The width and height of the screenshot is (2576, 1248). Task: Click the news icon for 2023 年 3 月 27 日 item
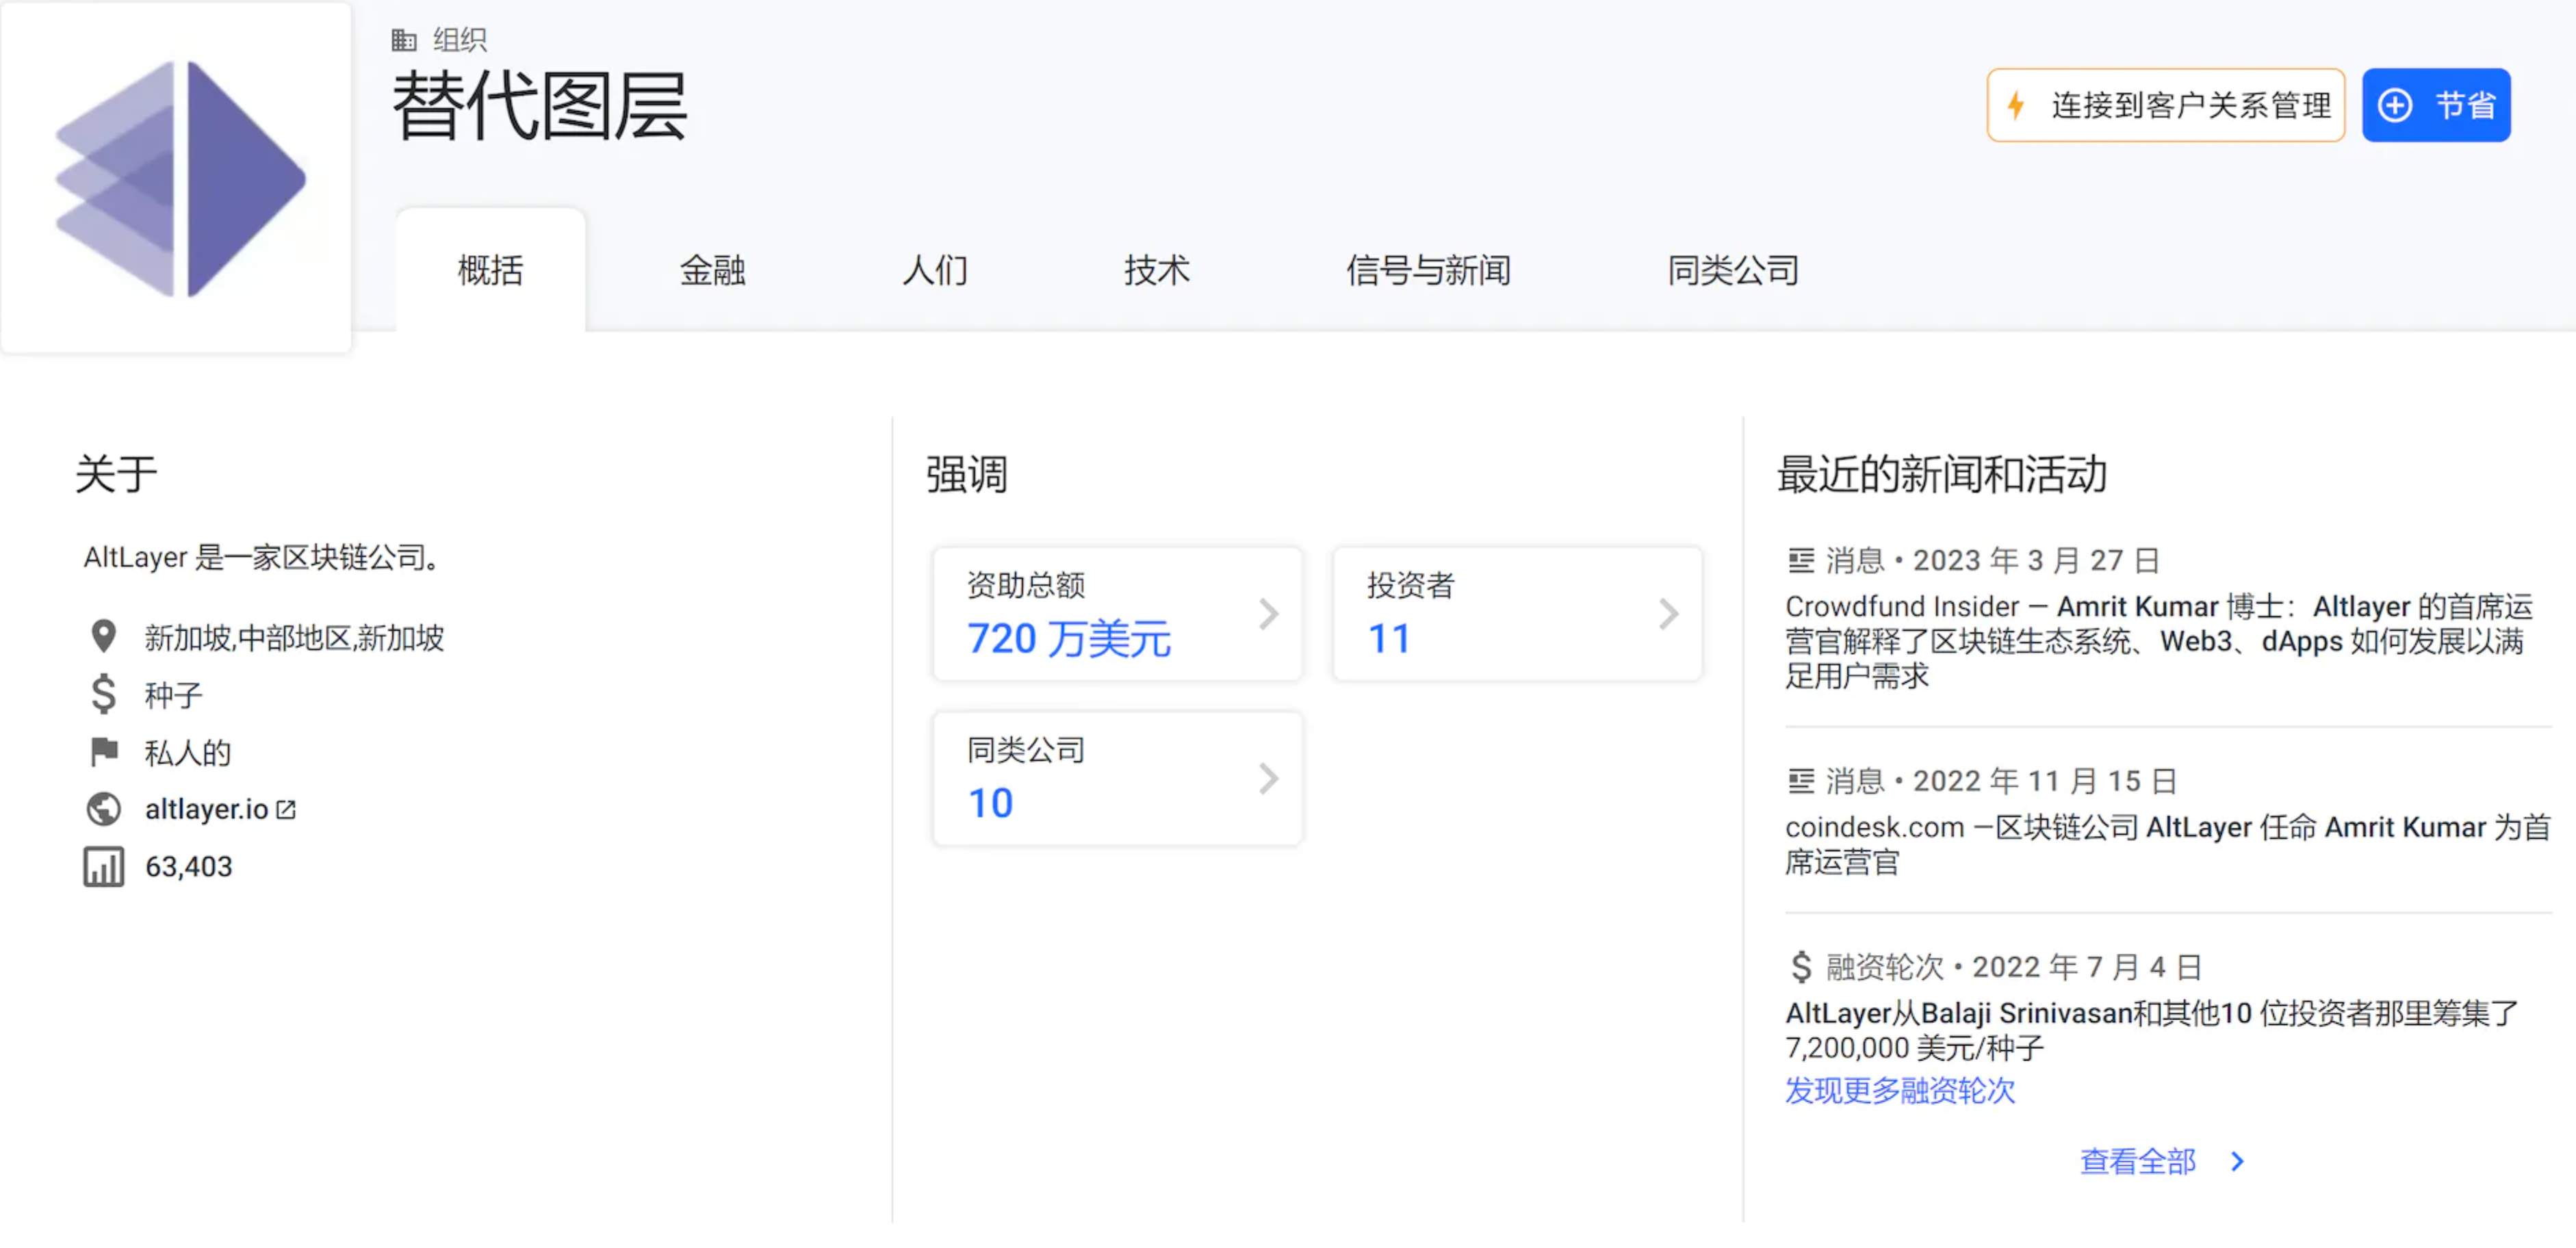(x=1801, y=560)
